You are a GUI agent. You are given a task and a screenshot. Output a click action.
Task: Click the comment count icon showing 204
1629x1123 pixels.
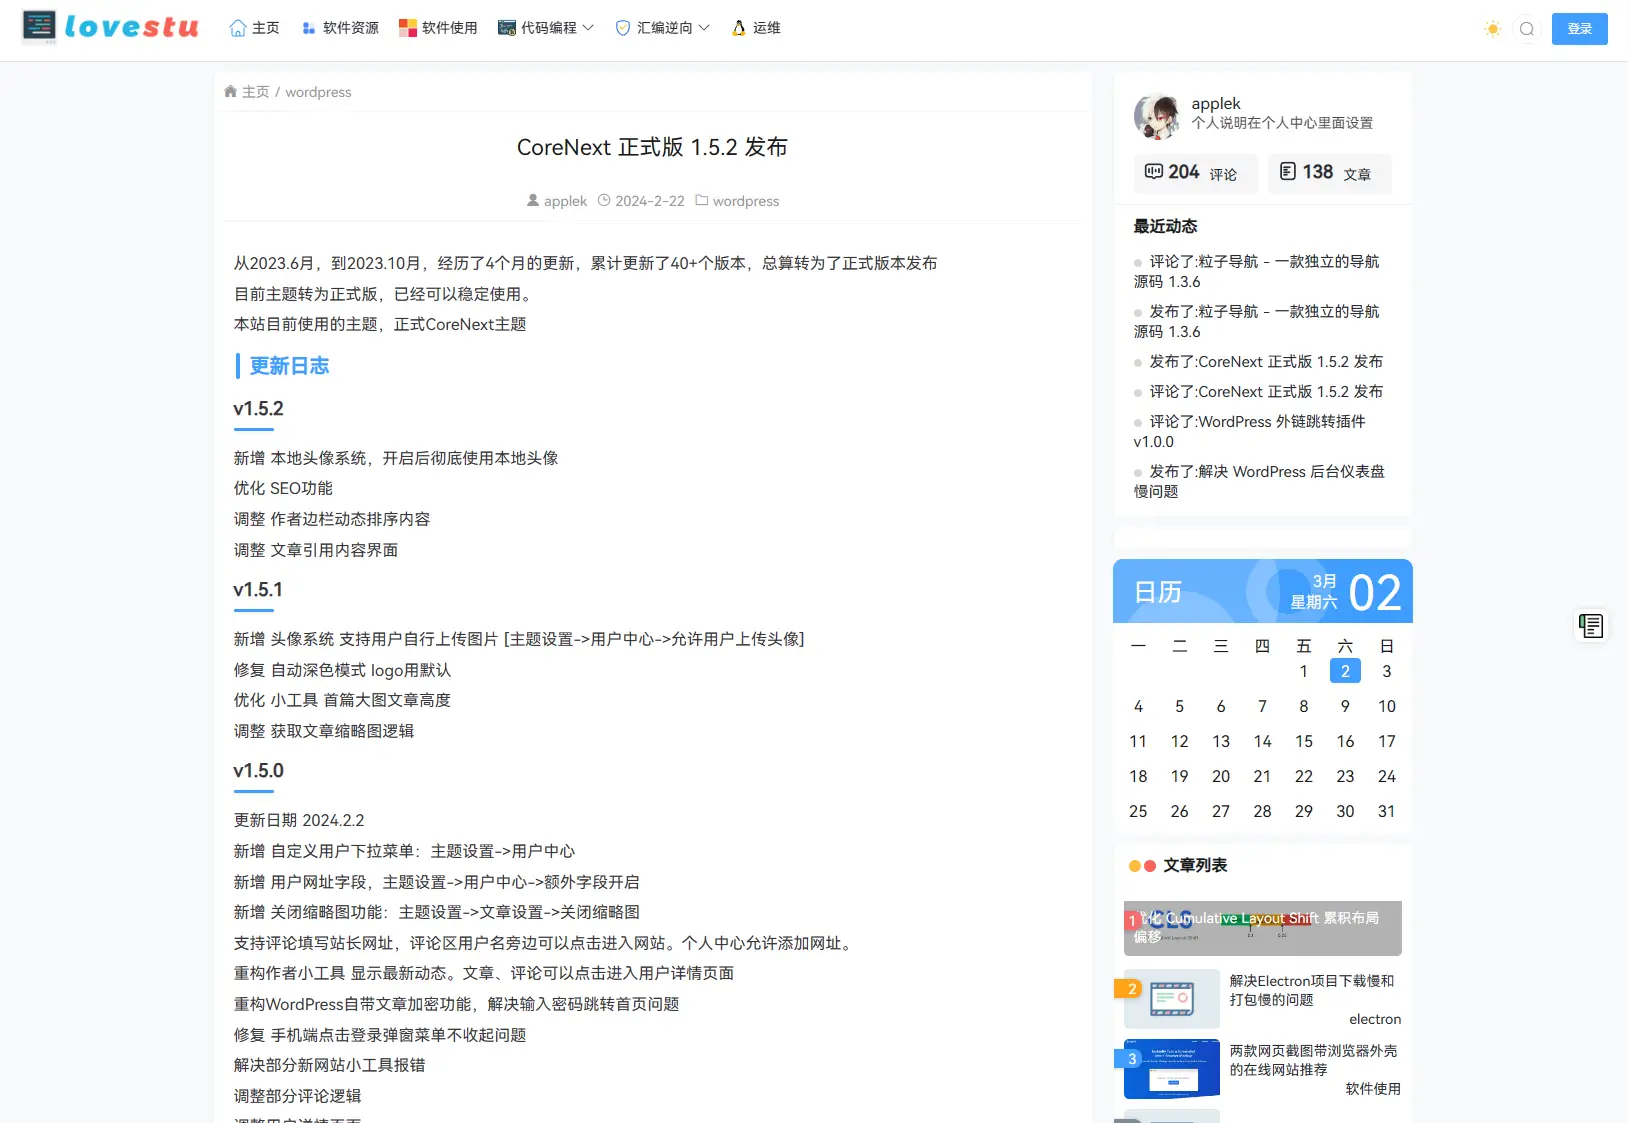tap(1155, 171)
